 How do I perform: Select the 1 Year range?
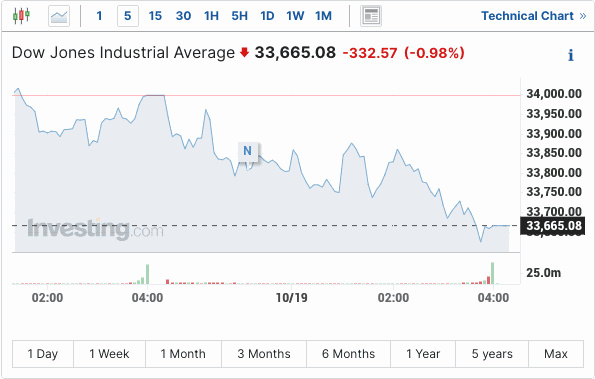(x=423, y=354)
